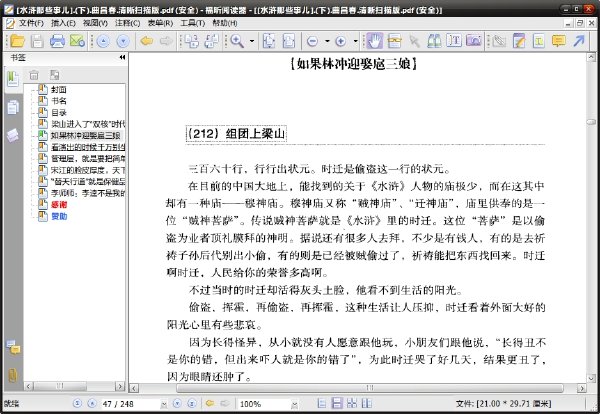The height and width of the screenshot is (414, 600).
Task: Select the Hand tool
Action: (x=374, y=41)
